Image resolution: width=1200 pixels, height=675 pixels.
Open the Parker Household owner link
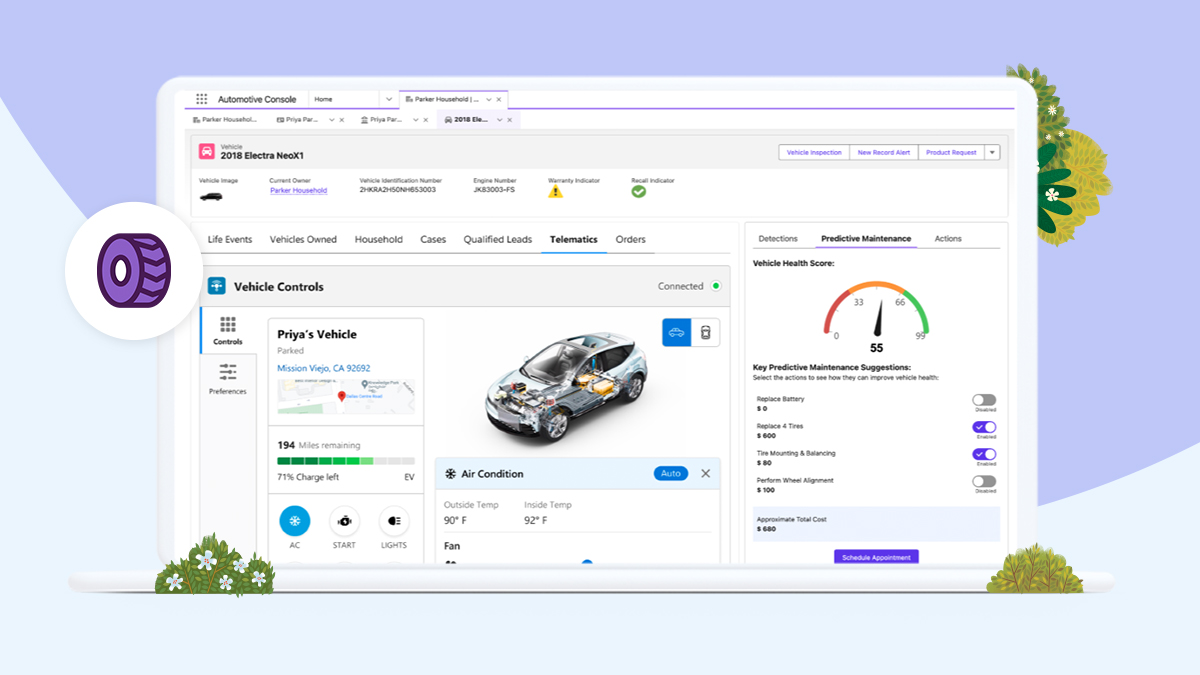point(298,190)
